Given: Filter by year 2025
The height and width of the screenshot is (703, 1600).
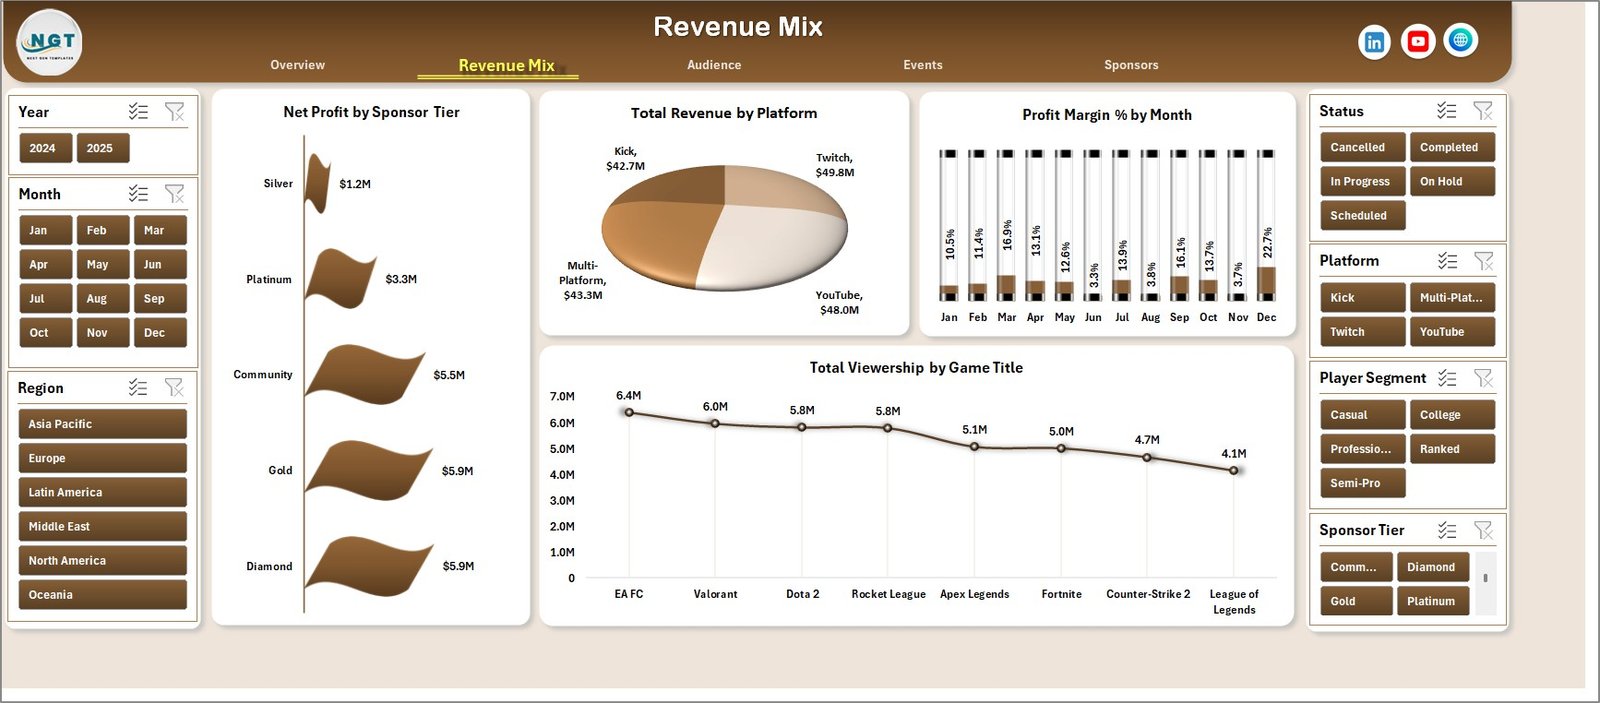Looking at the screenshot, I should (x=102, y=148).
